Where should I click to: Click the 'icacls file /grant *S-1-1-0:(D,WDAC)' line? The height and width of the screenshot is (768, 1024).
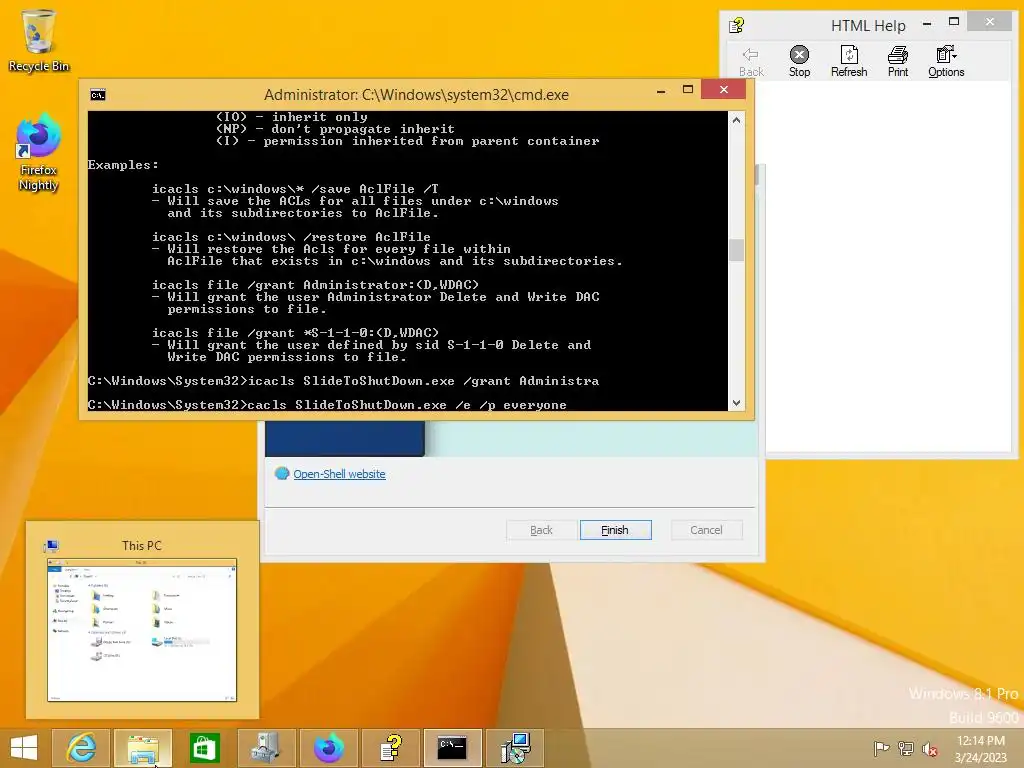295,333
